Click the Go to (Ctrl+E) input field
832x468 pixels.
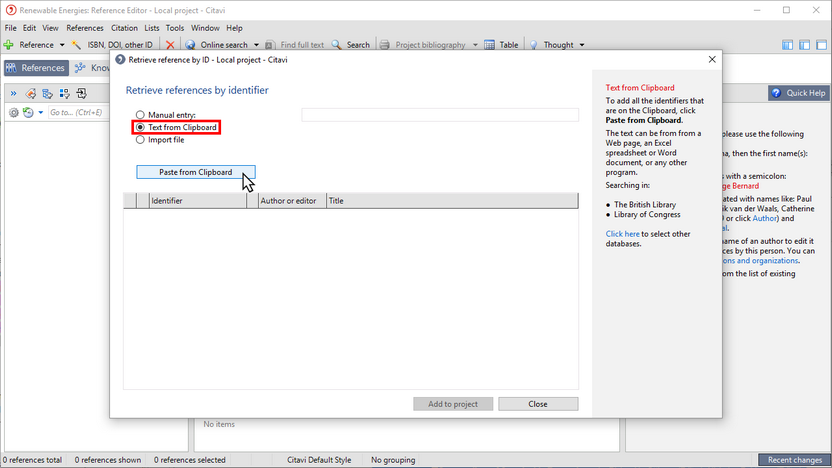pos(79,112)
